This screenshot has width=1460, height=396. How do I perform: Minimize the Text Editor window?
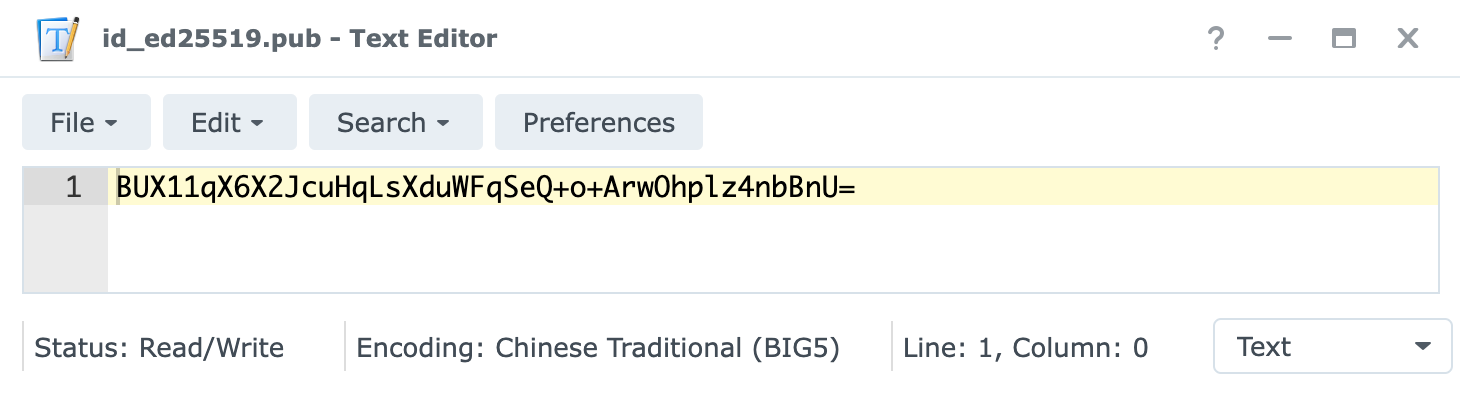click(1280, 39)
